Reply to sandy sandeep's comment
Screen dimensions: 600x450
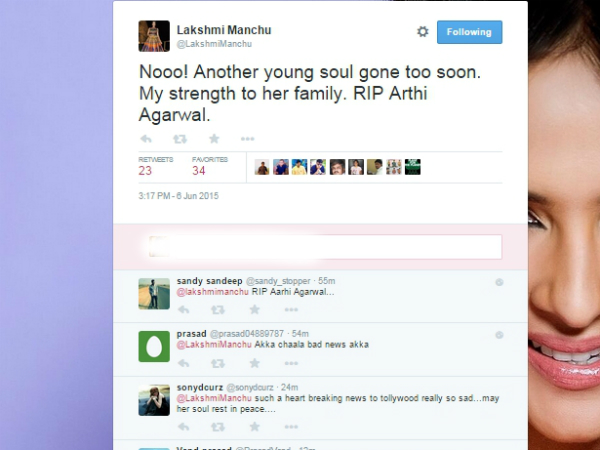[184, 310]
